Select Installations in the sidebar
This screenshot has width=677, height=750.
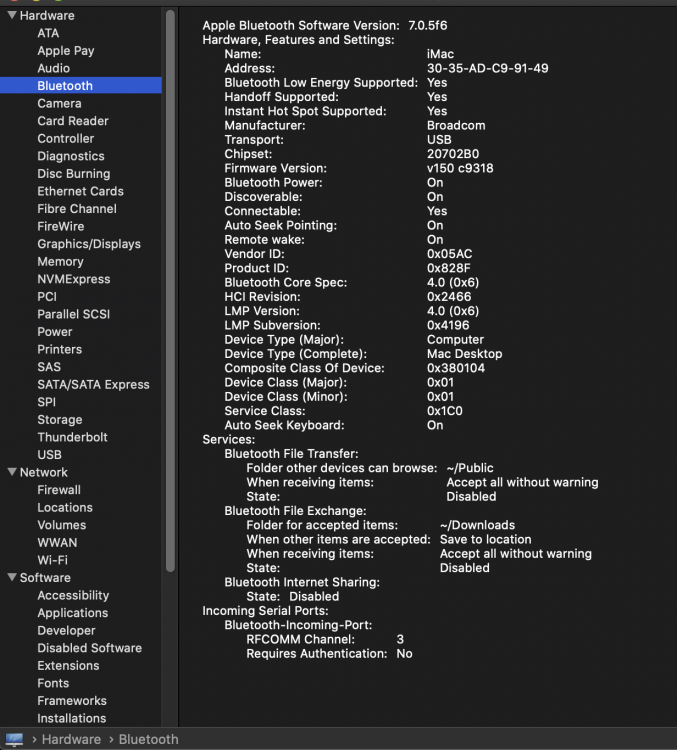pyautogui.click(x=72, y=718)
